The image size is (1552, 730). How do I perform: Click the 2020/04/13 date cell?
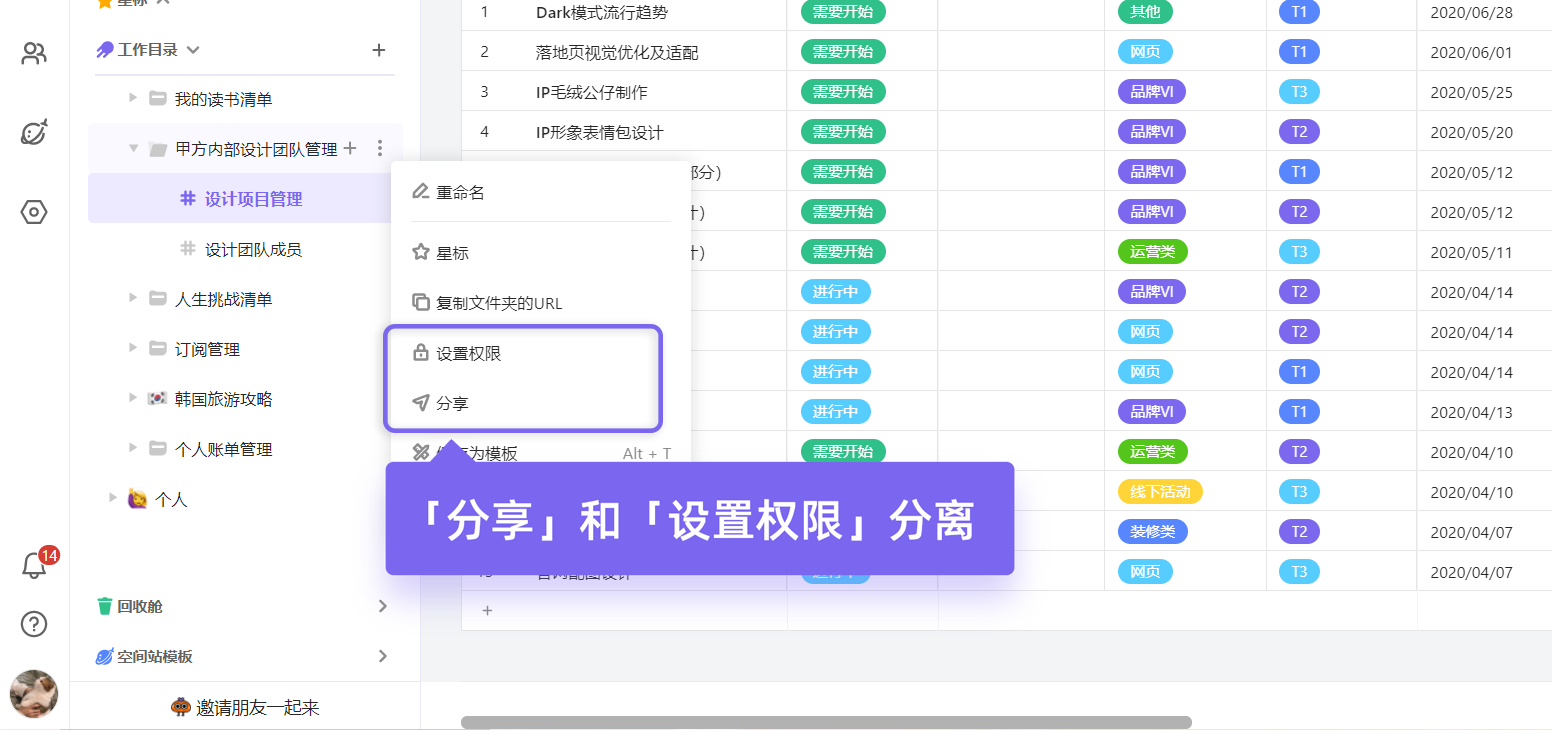pos(1471,412)
